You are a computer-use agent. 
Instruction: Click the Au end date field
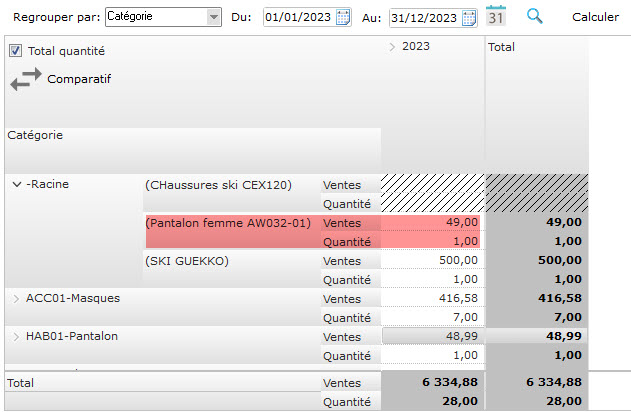click(424, 18)
